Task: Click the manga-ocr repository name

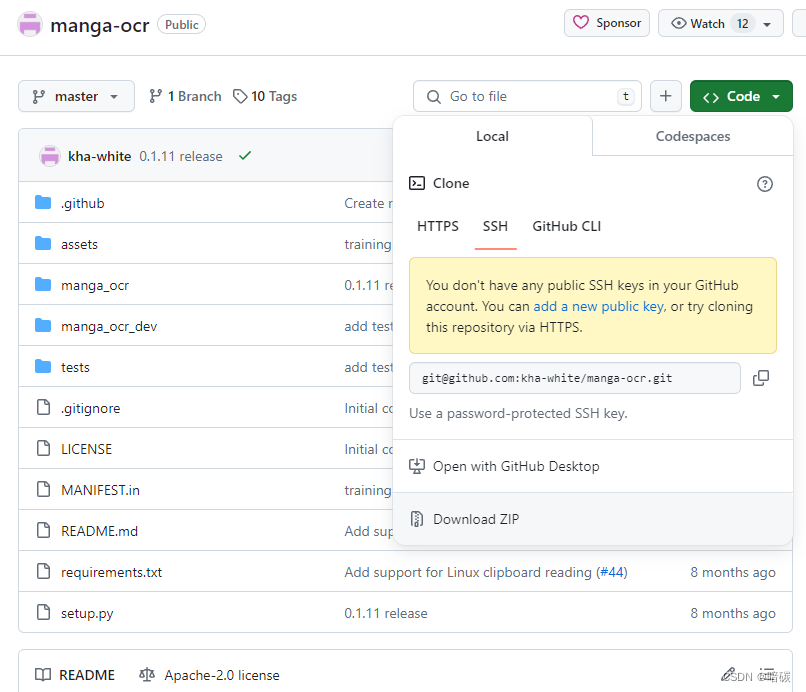Action: [100, 25]
